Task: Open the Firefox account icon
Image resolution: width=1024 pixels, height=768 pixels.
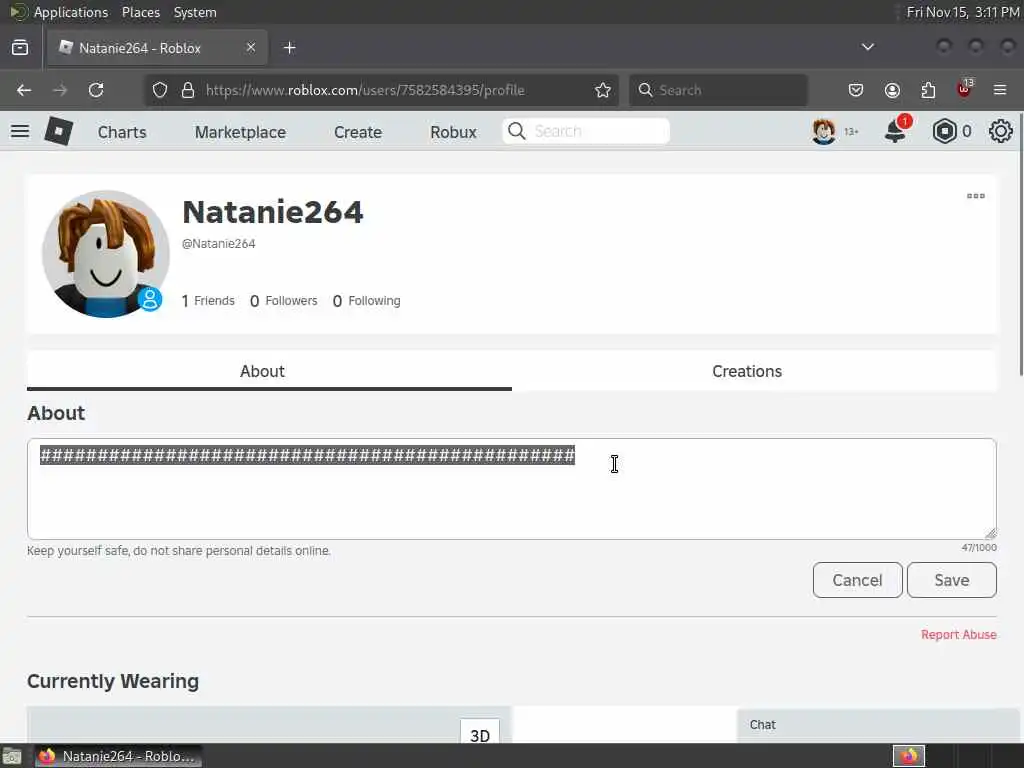Action: tap(892, 90)
